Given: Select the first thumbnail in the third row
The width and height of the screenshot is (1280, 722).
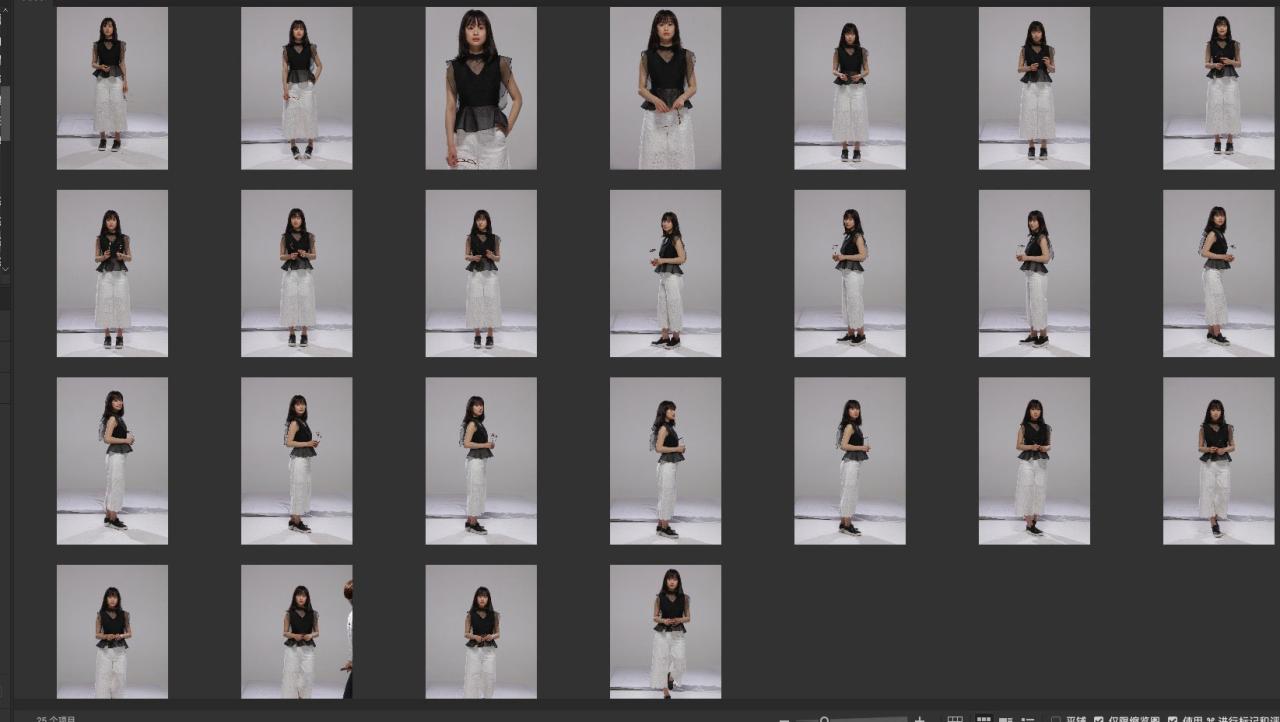Looking at the screenshot, I should pyautogui.click(x=112, y=460).
